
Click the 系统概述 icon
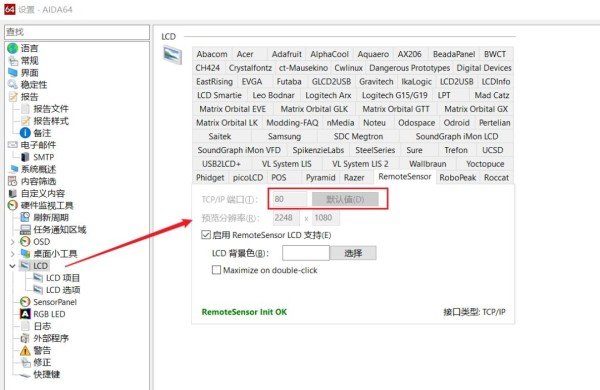click(14, 169)
